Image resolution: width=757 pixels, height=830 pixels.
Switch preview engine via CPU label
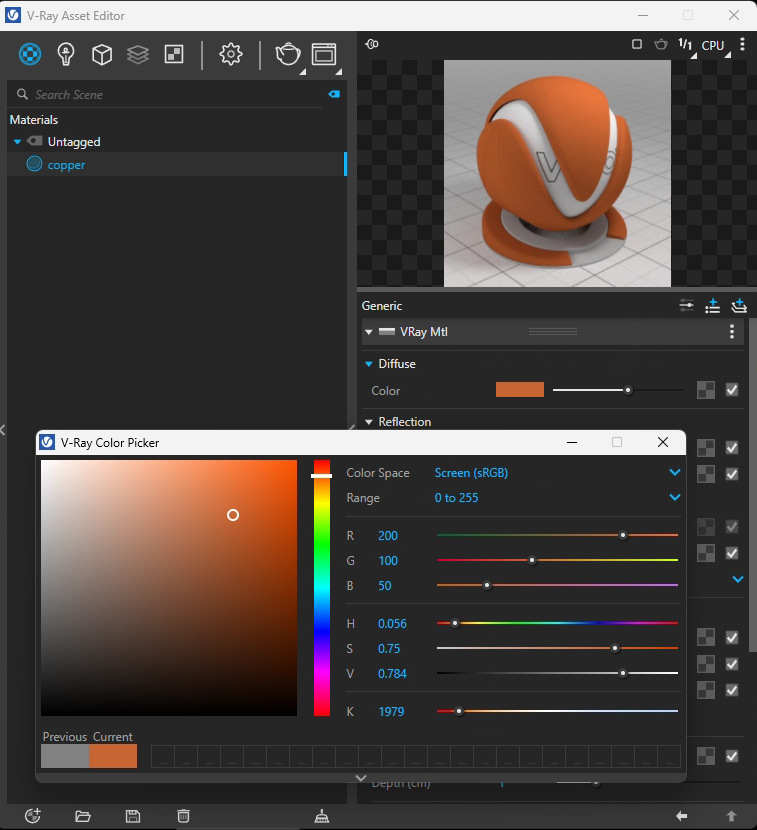click(x=713, y=46)
